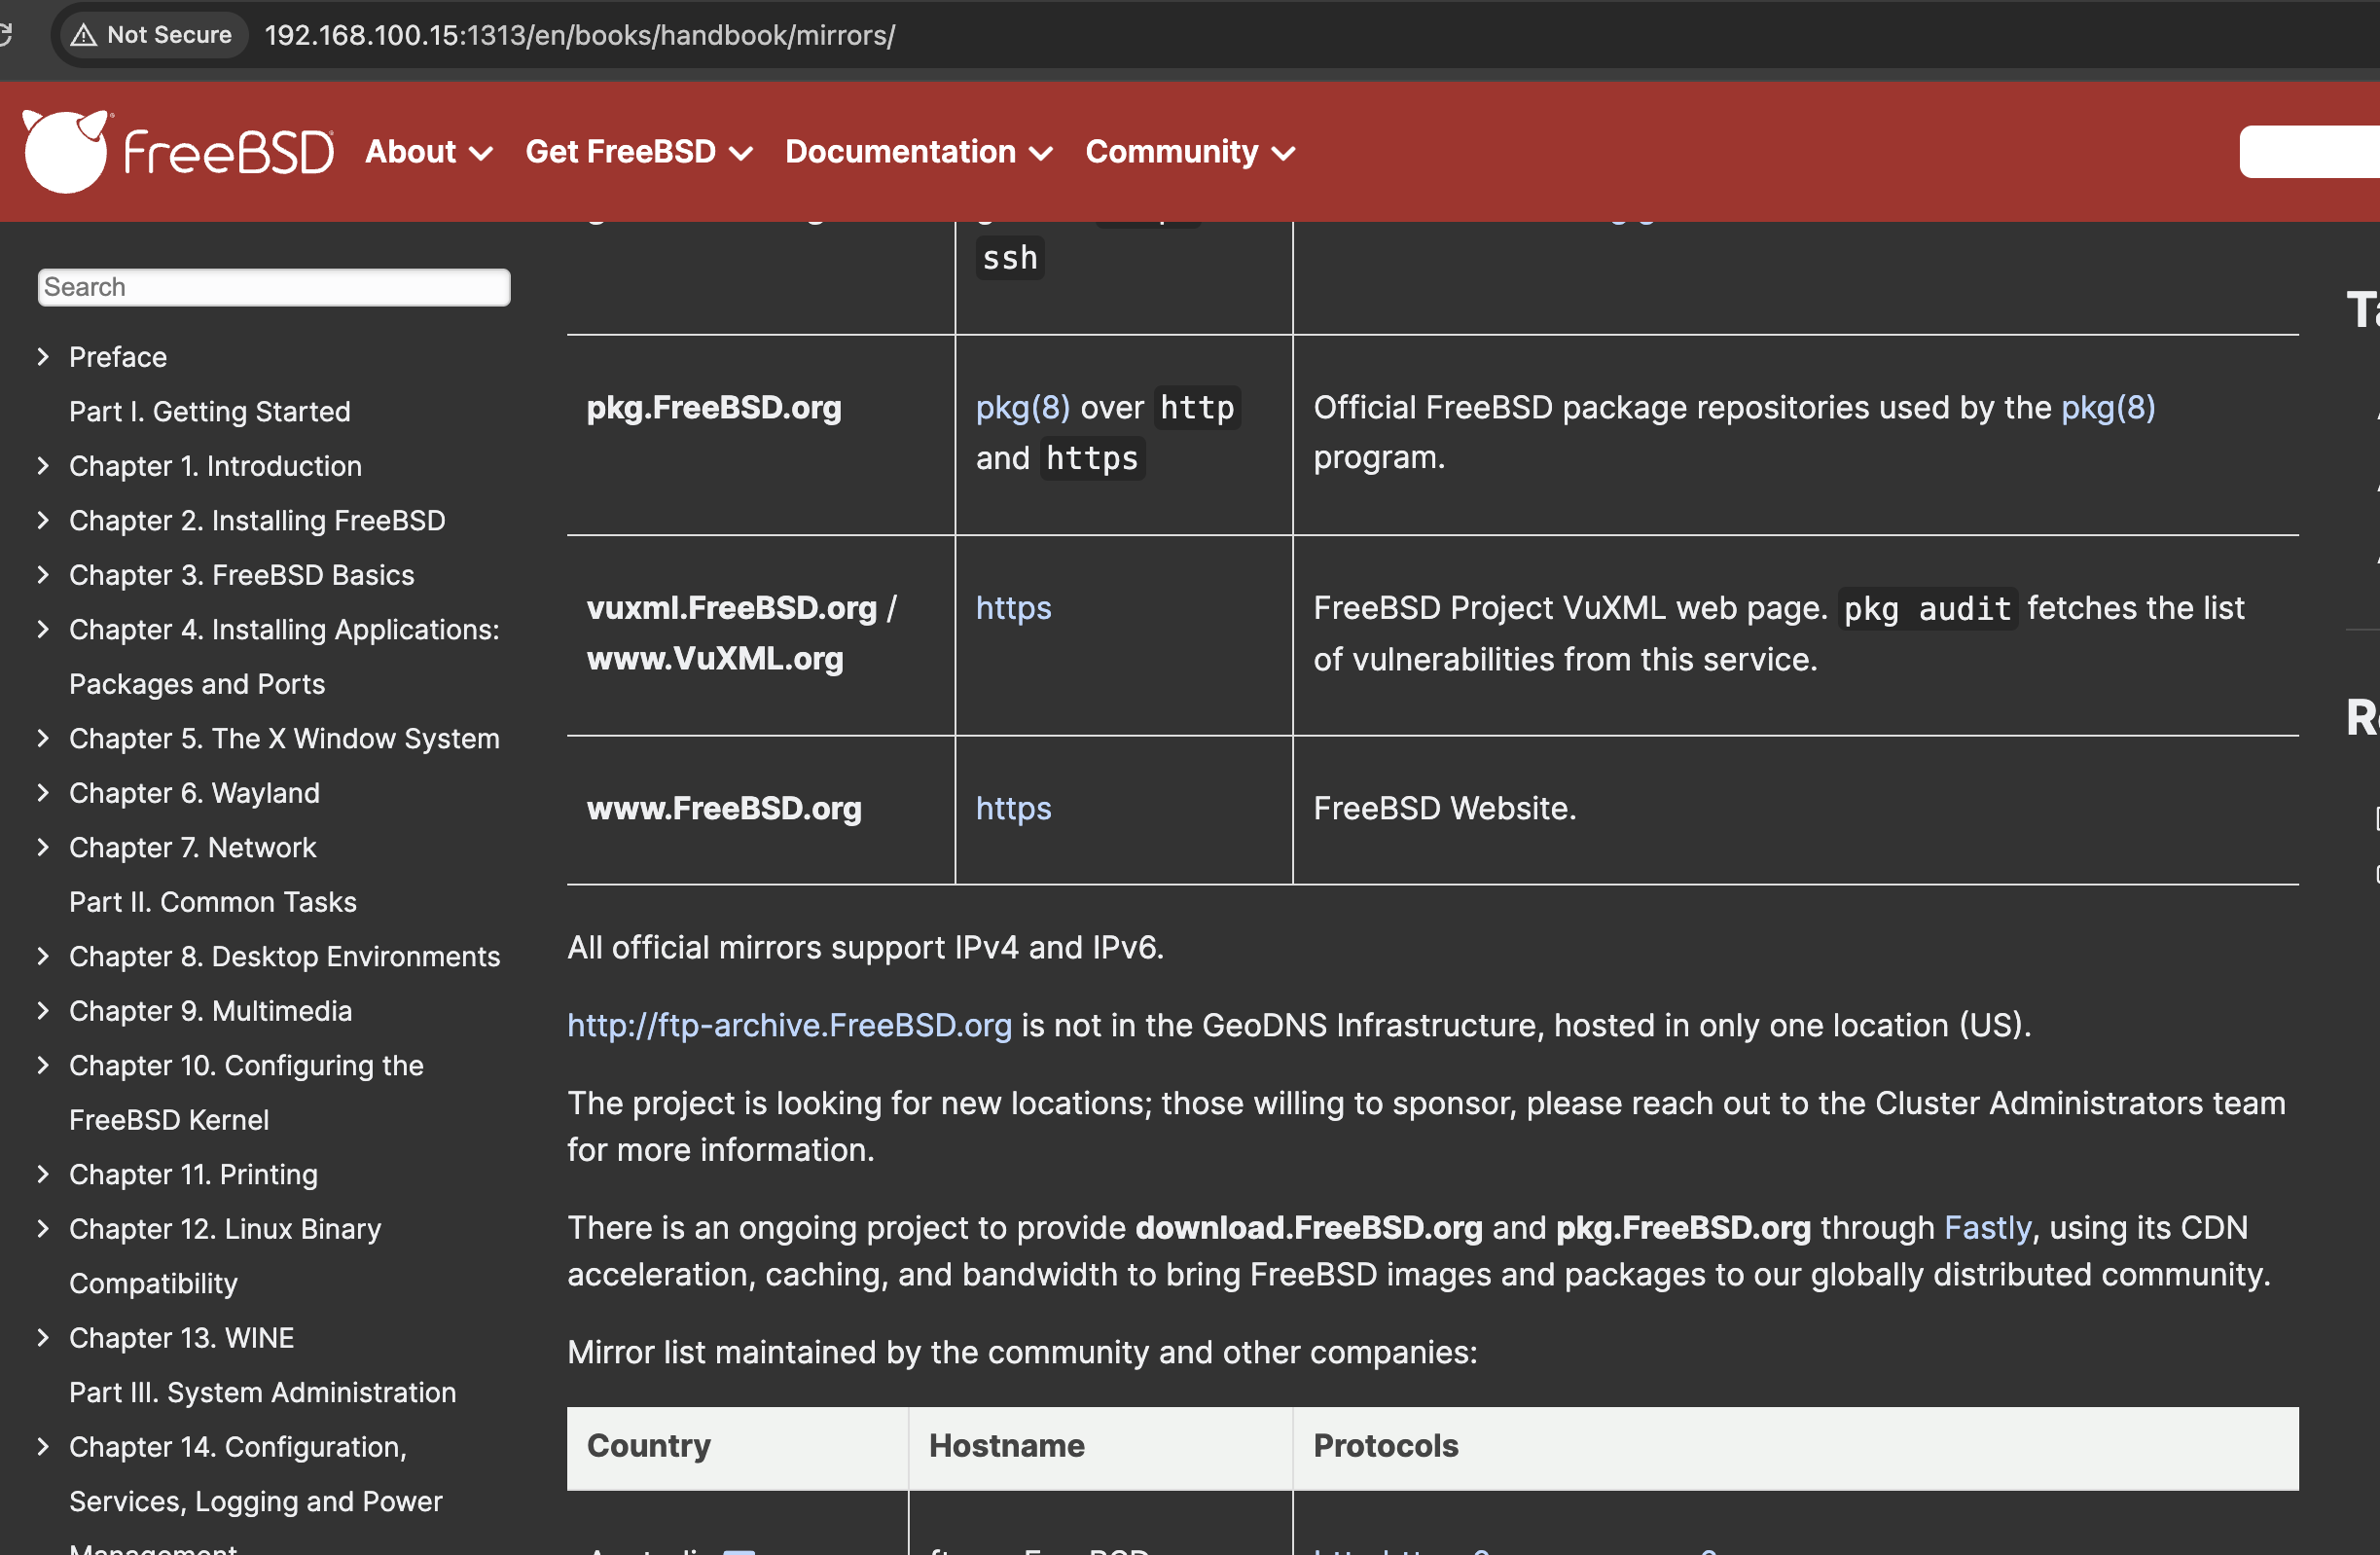
Task: Expand Chapter 9. Multimedia chevron
Action: (x=43, y=1011)
